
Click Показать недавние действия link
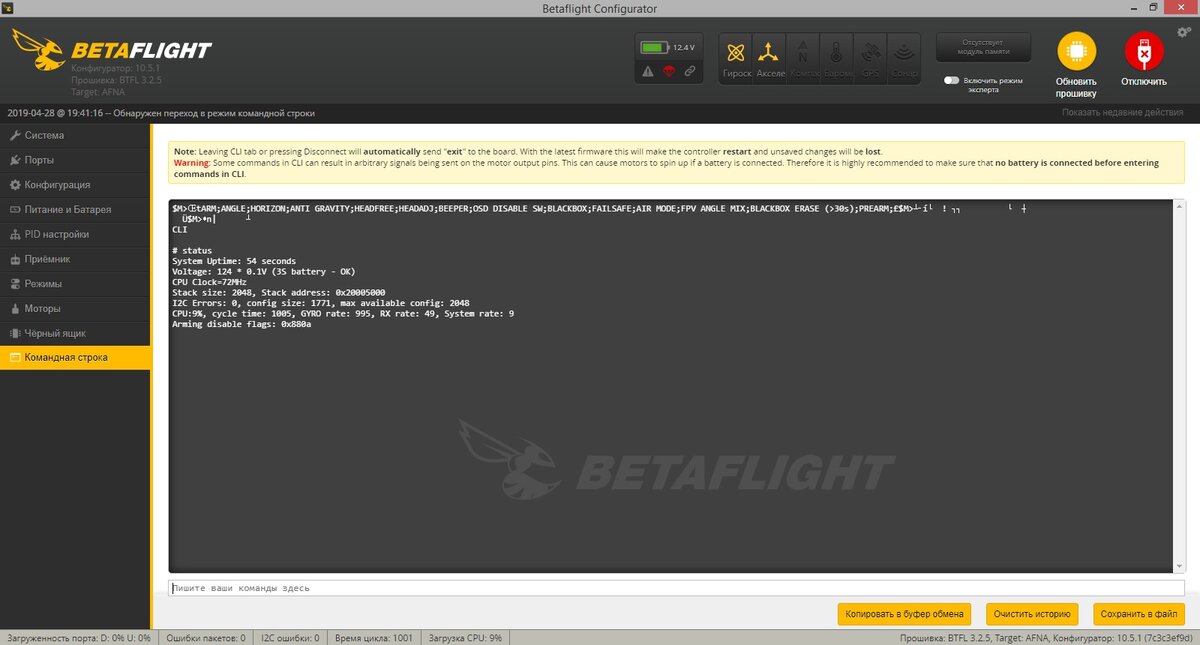click(x=1122, y=113)
